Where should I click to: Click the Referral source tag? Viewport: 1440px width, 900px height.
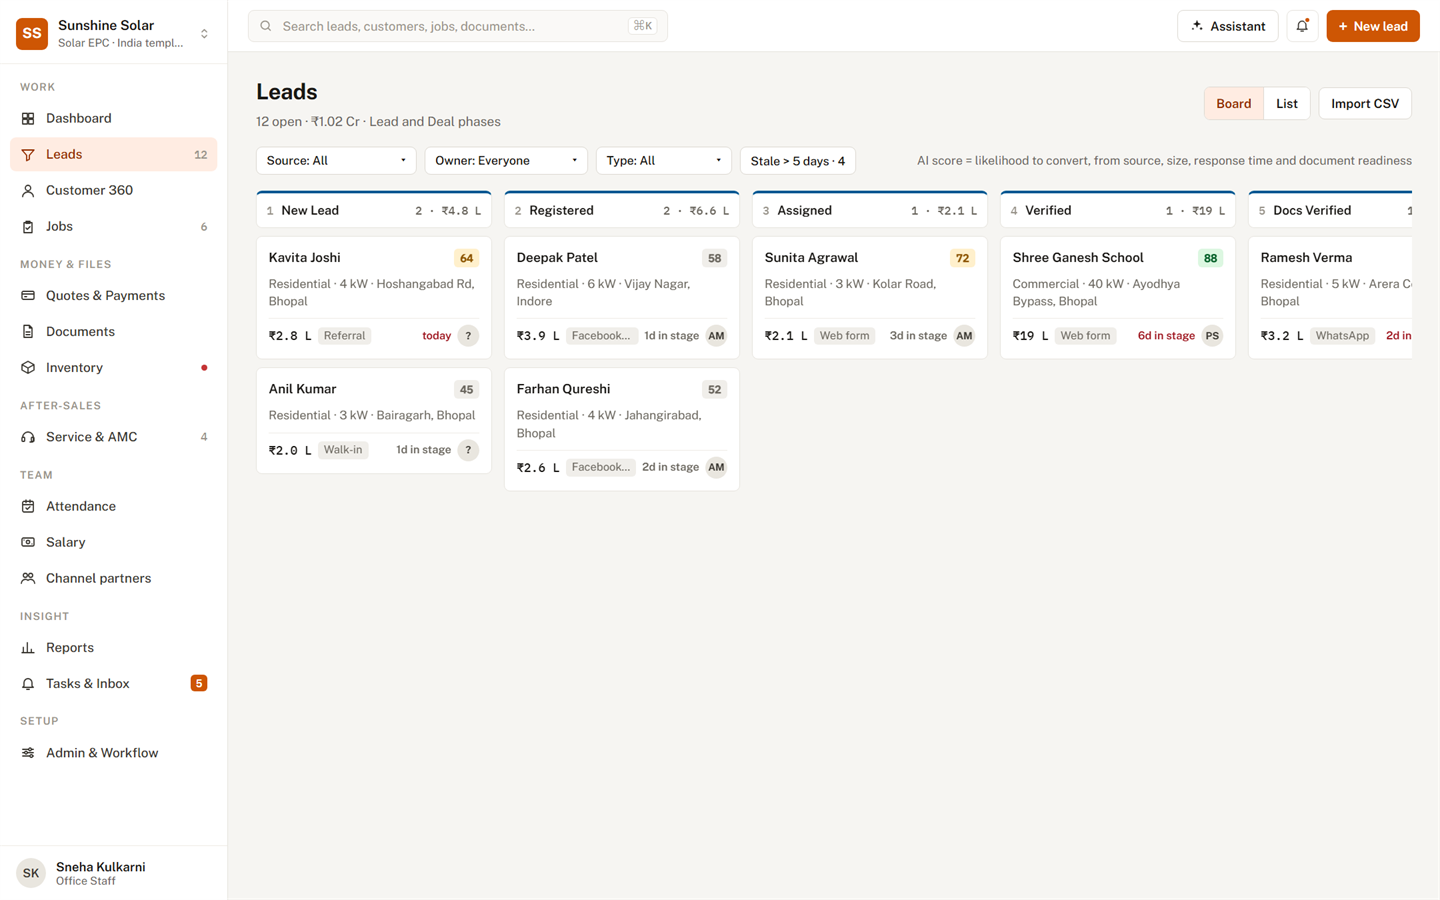(344, 336)
